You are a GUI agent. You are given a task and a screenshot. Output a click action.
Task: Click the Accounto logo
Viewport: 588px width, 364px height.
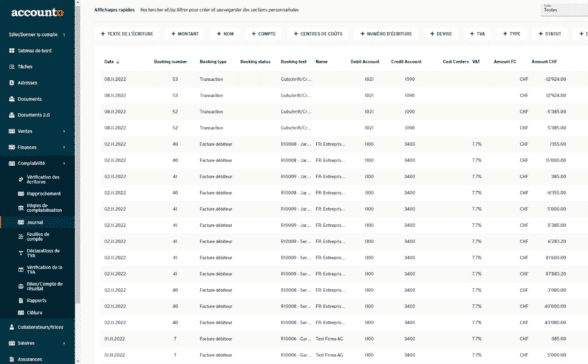point(38,12)
